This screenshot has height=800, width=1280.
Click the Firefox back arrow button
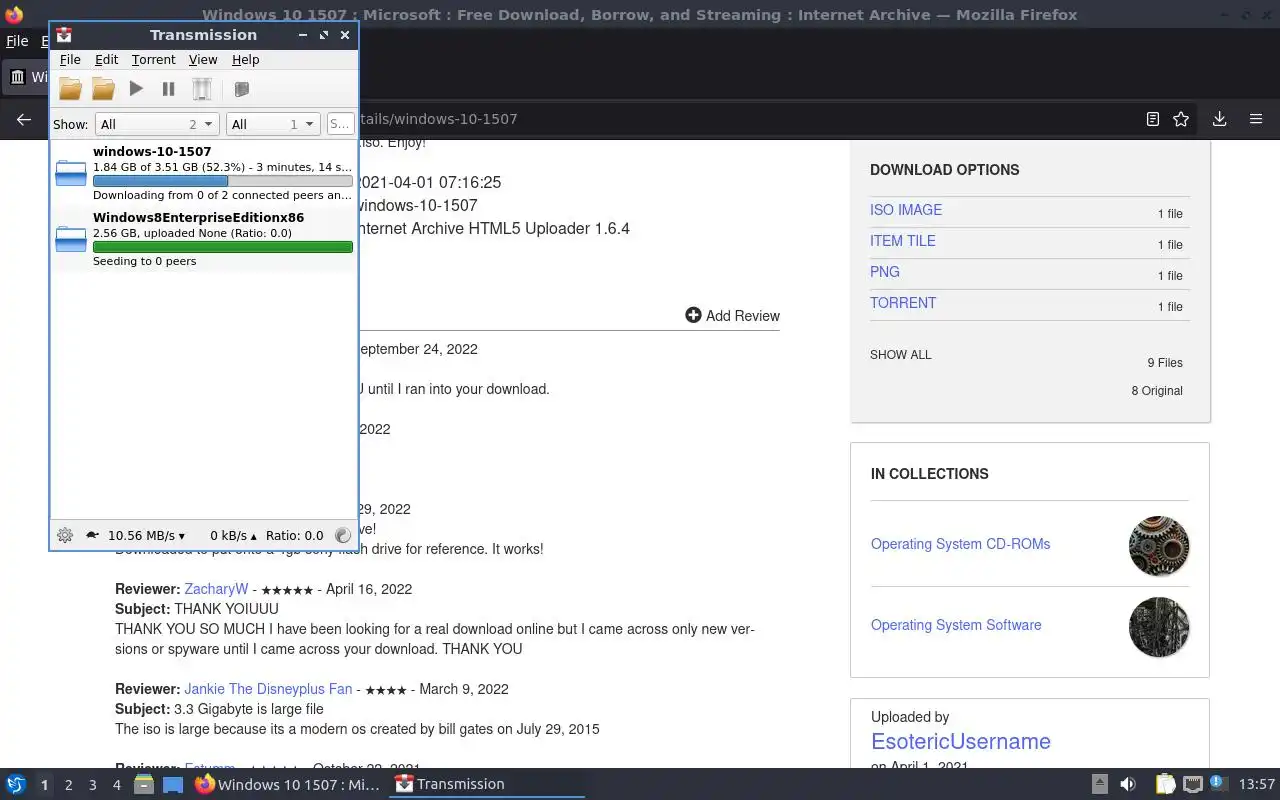[x=24, y=119]
